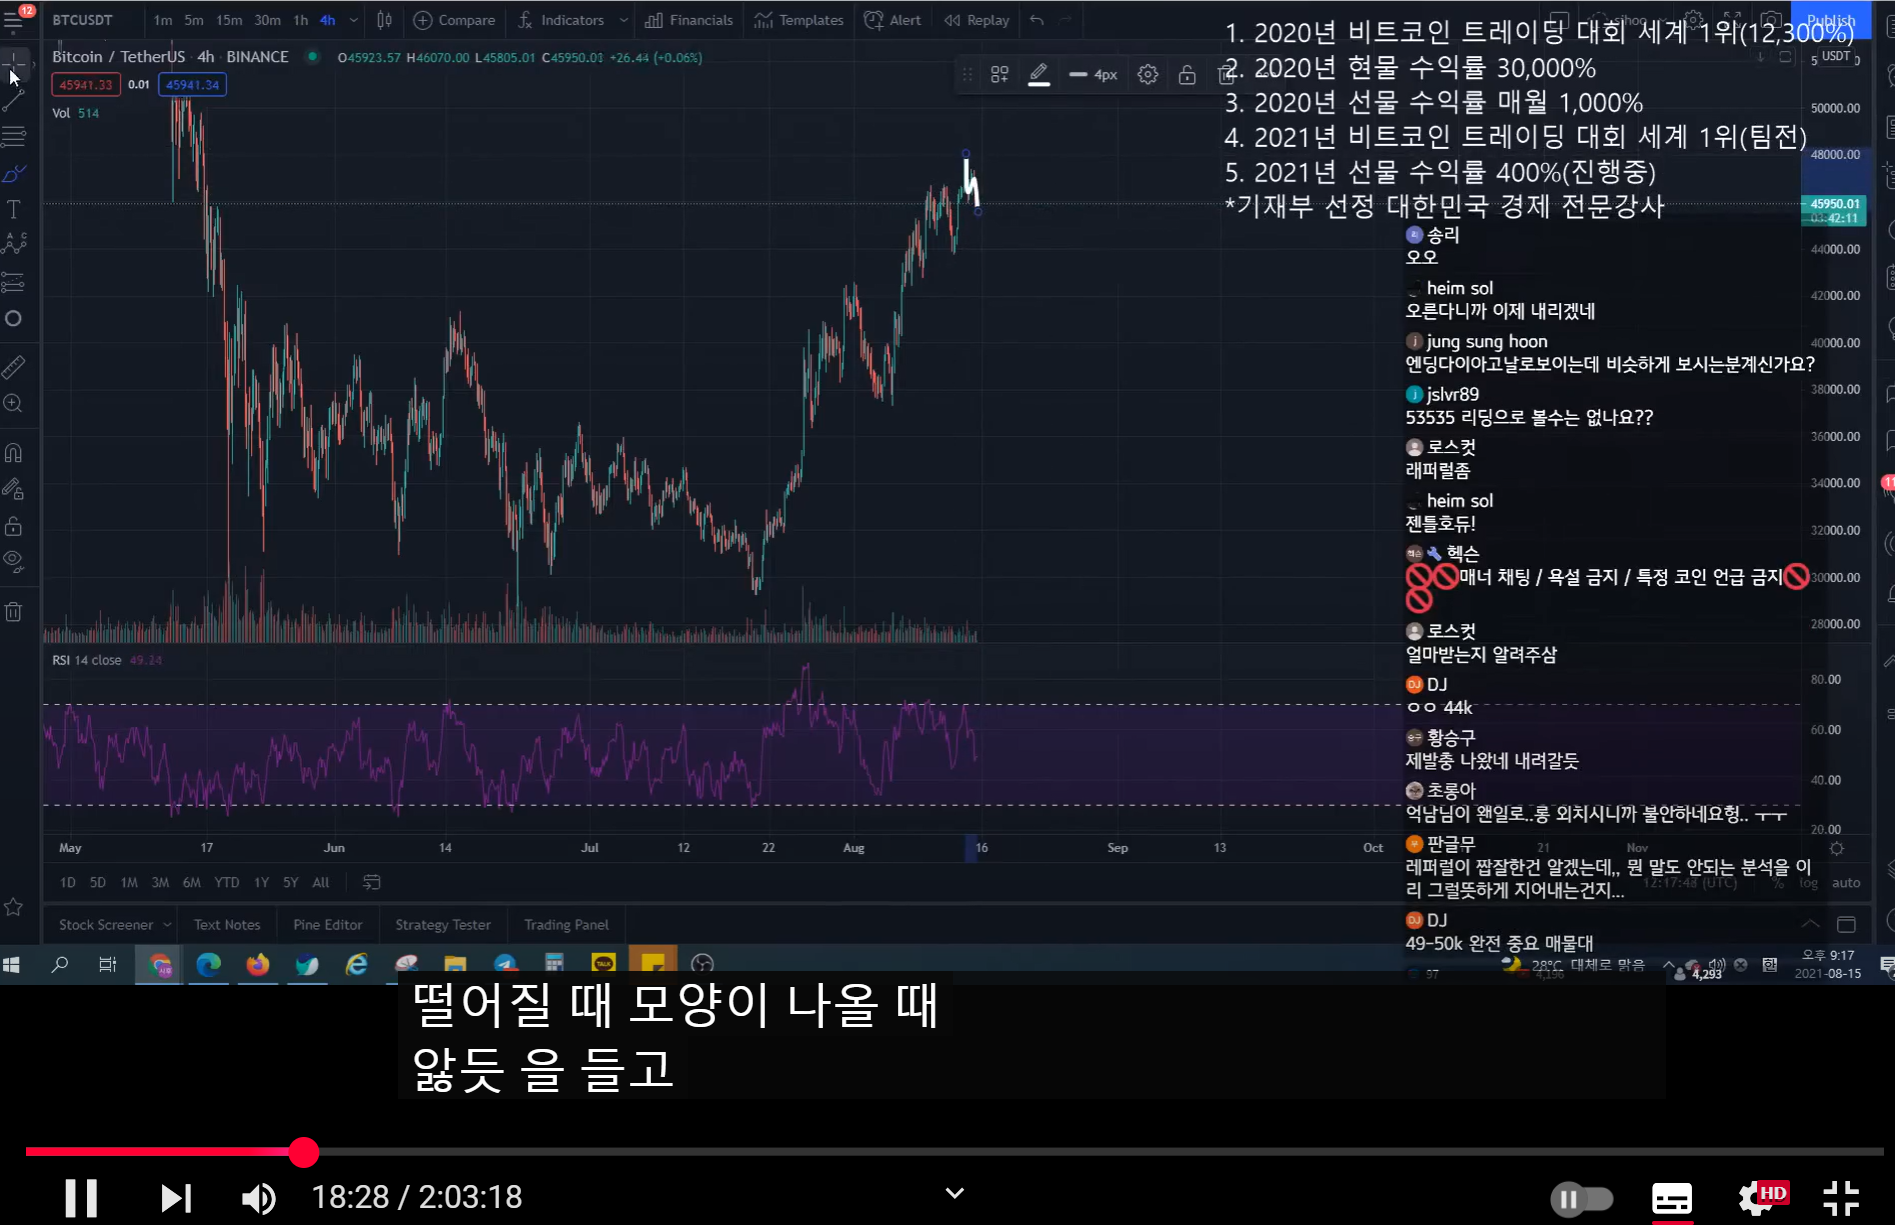Select the 15m timeframe
The image size is (1895, 1225).
pyautogui.click(x=229, y=20)
